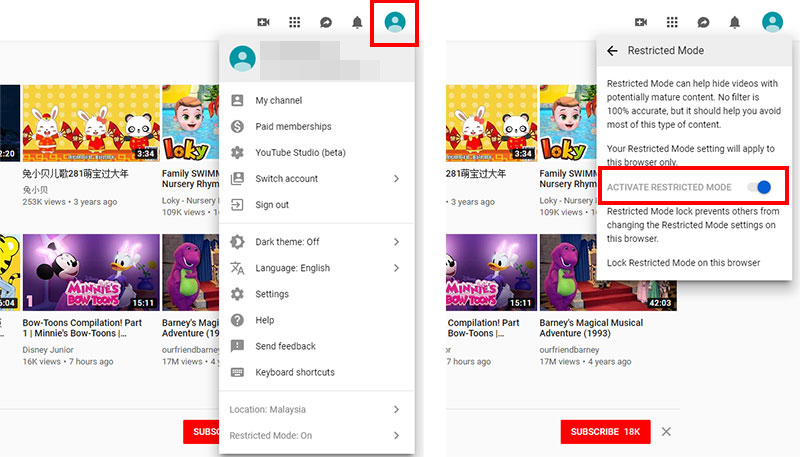Screen dimensions: 800x457
Task: Open Minnie's Bow-Toons thumbnail in left screenshot
Action: (x=91, y=272)
